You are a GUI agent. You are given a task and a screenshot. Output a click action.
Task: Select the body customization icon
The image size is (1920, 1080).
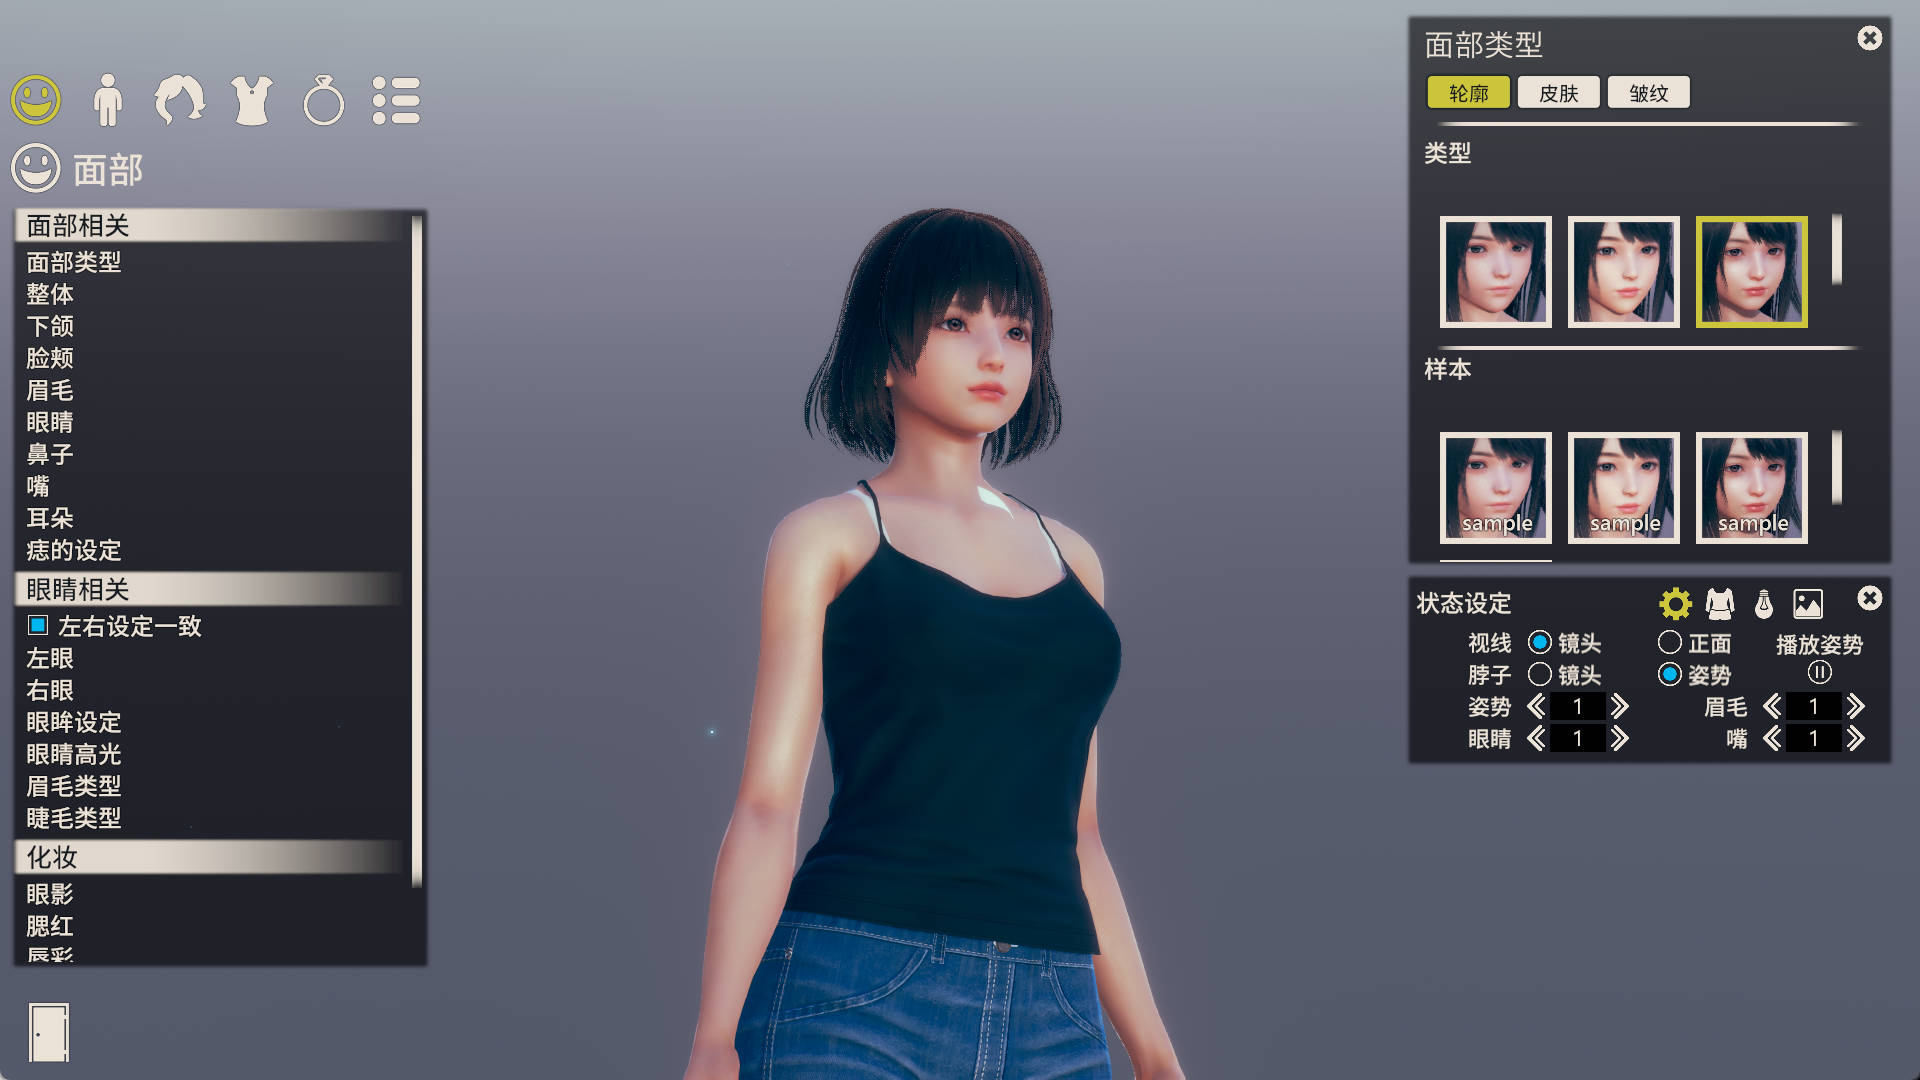pos(108,99)
